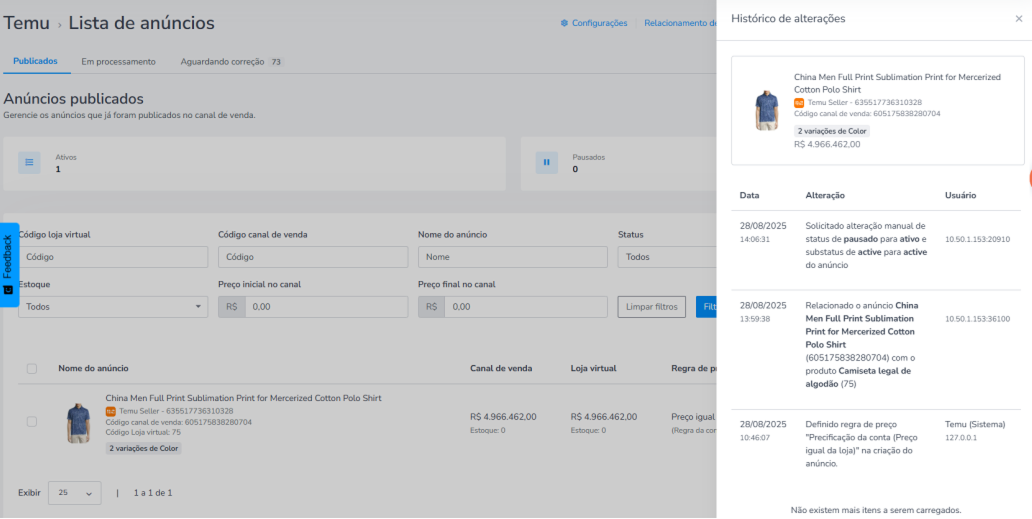The width and height of the screenshot is (1032, 519).
Task: Close the Histórico de alterações panel
Action: point(1018,19)
